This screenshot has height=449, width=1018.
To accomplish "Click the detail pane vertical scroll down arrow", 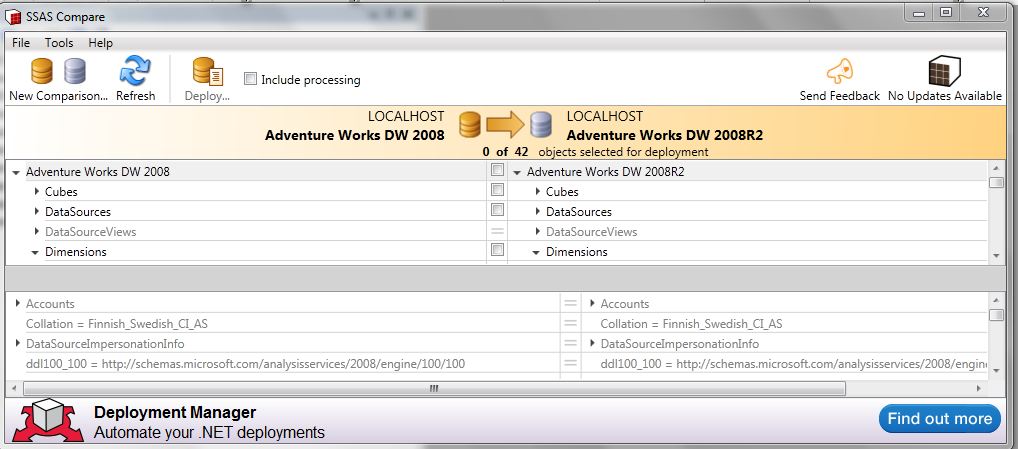I will coord(996,370).
